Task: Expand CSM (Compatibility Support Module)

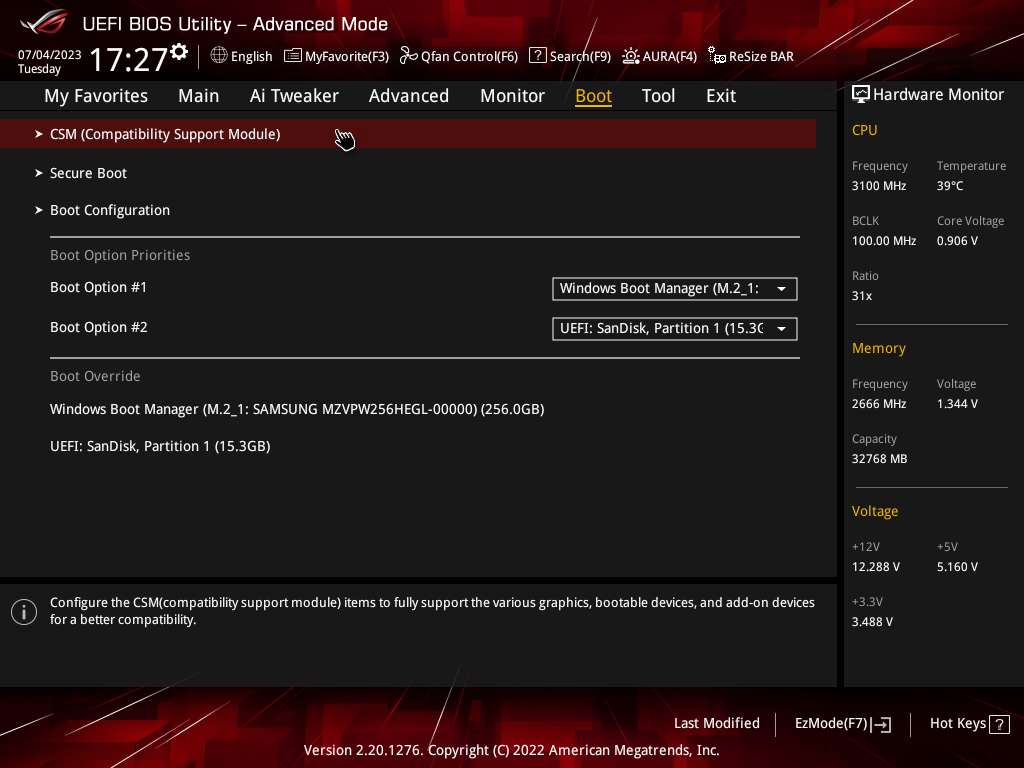Action: pos(408,134)
